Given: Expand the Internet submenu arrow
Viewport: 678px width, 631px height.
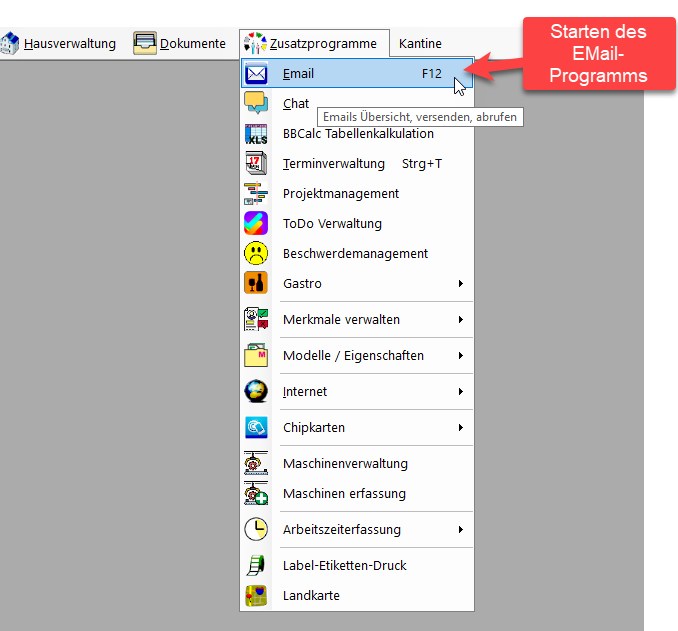Looking at the screenshot, I should click(461, 391).
